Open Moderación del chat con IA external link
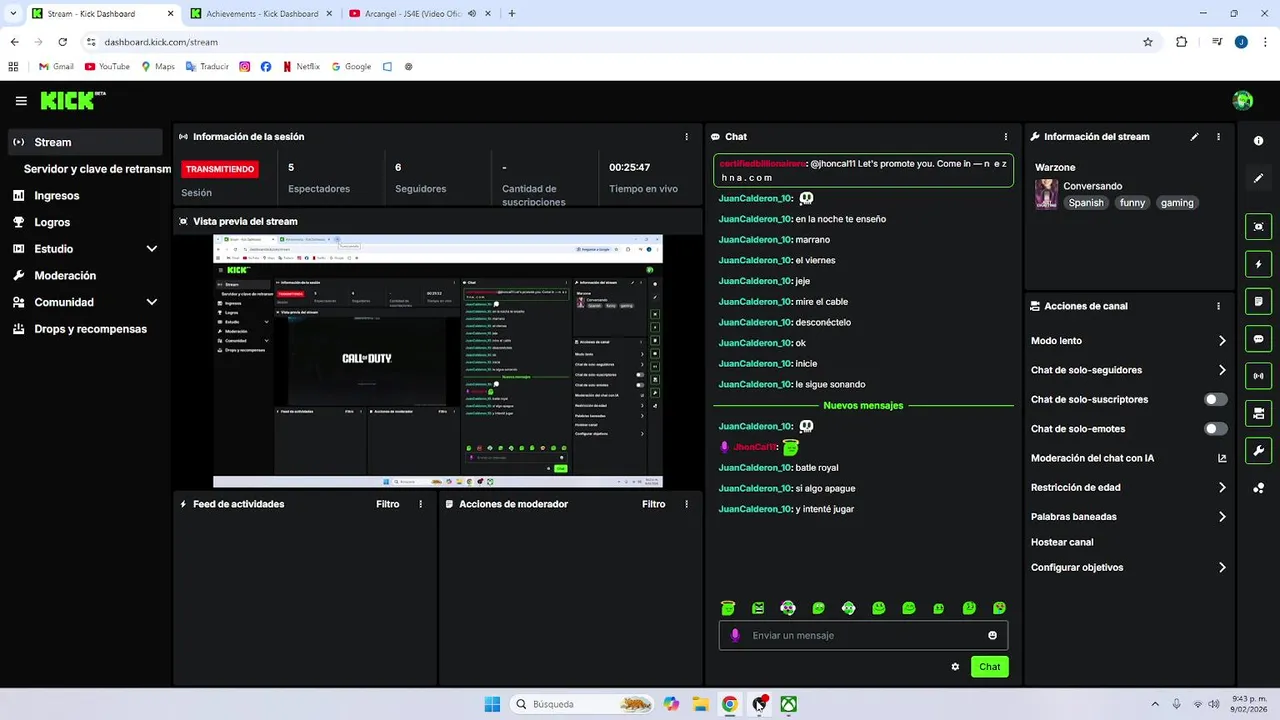1280x720 pixels. (x=1222, y=458)
